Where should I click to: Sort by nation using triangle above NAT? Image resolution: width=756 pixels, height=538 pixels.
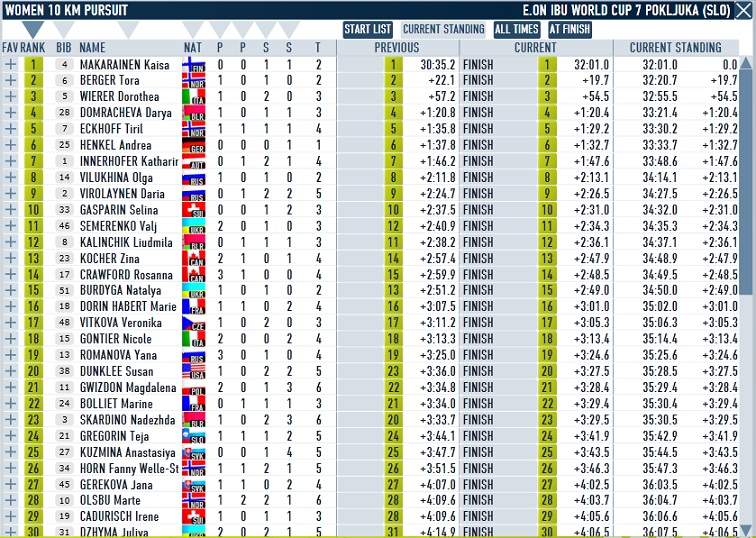pyautogui.click(x=192, y=29)
